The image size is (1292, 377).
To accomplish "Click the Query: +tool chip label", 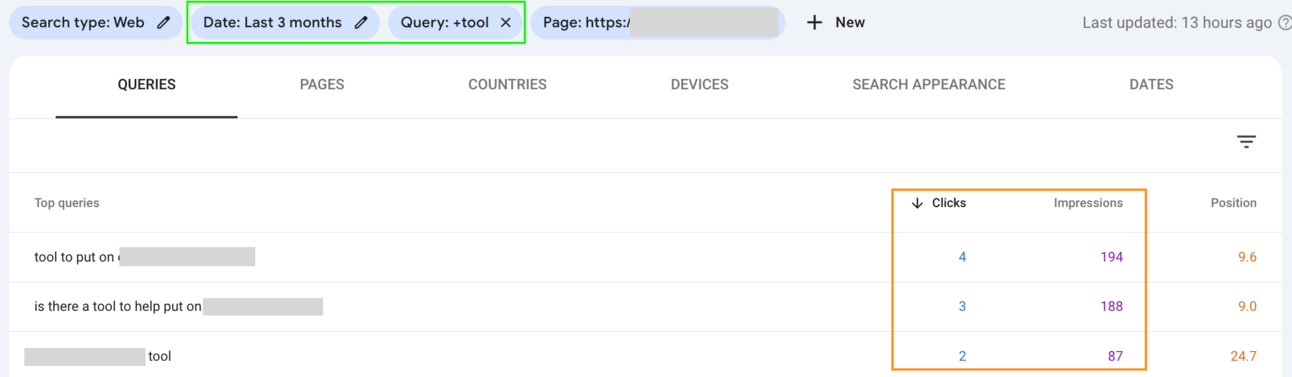I will tap(445, 22).
